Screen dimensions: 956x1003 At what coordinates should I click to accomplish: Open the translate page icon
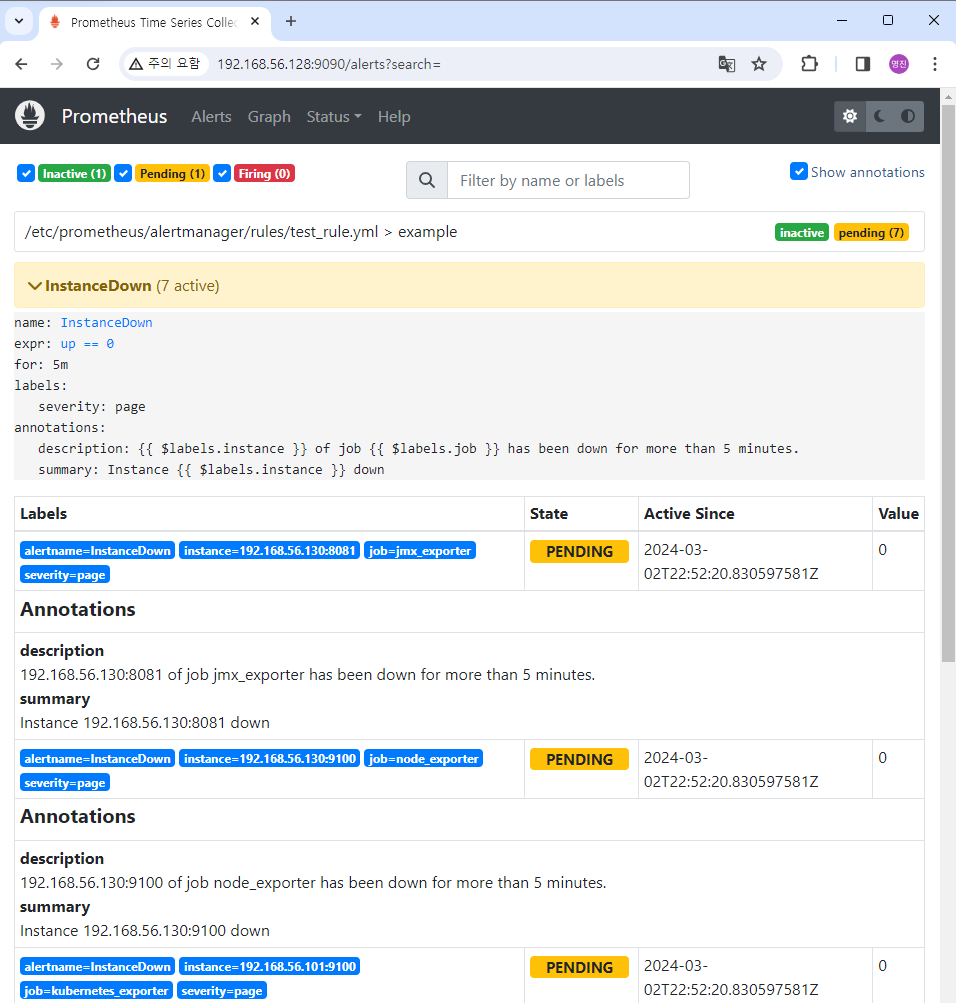(726, 64)
